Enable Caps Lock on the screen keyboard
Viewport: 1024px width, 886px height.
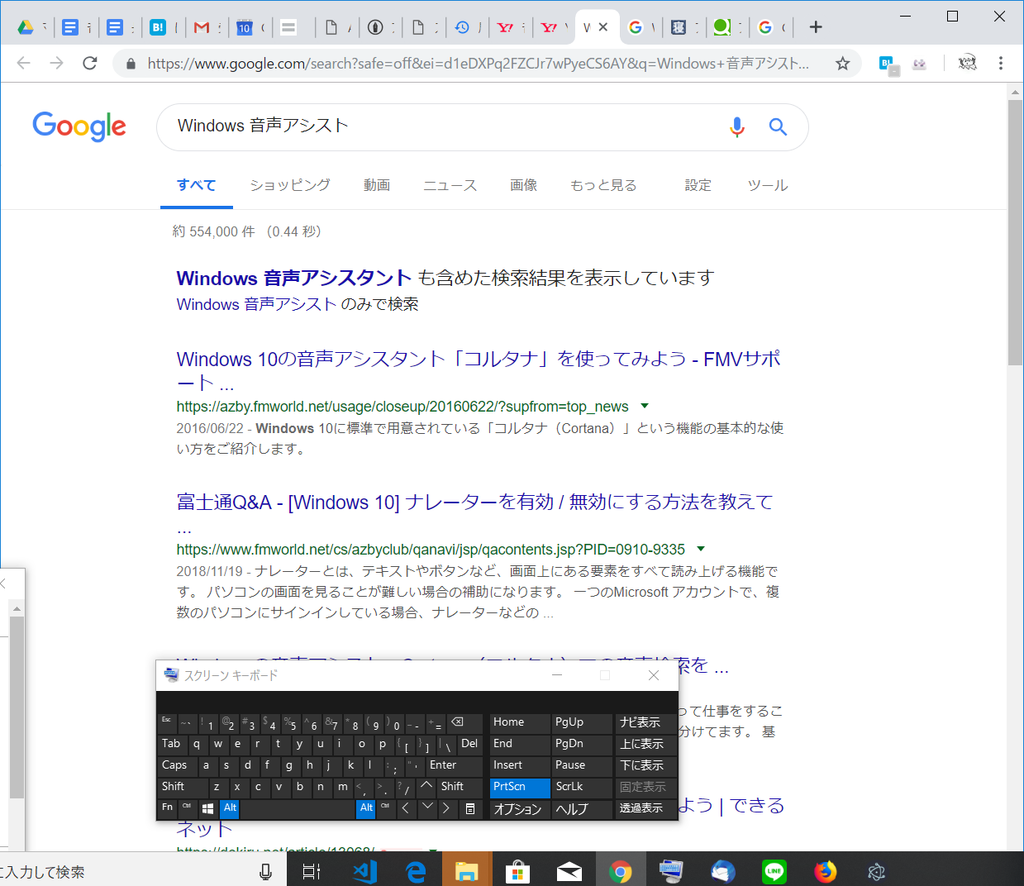(x=176, y=765)
